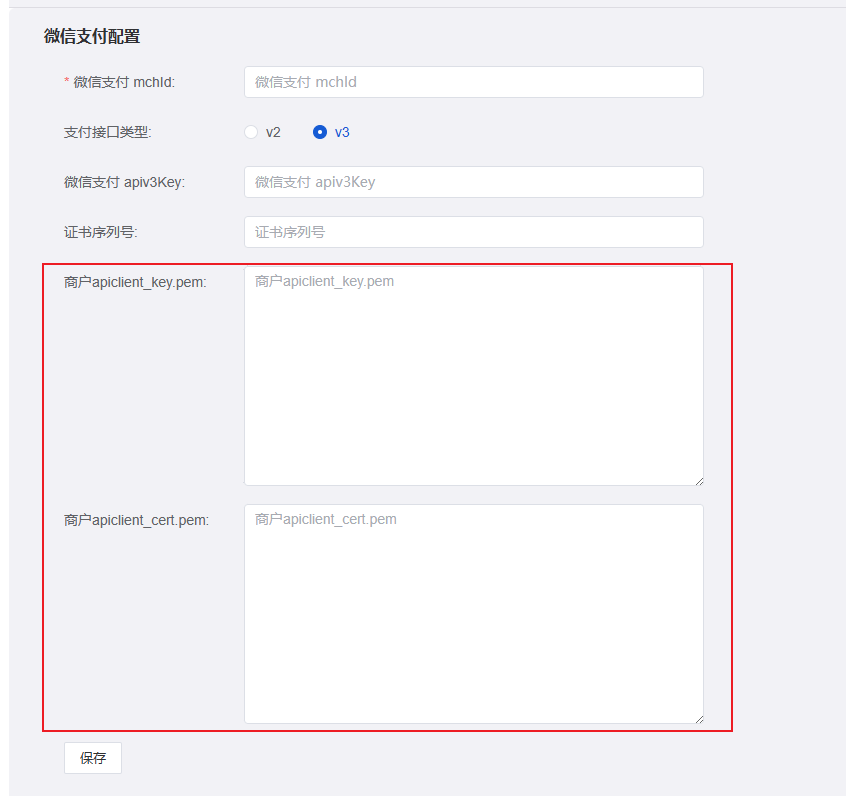Click the '商户apiclient_key.pem:' form label
846x796 pixels.
[135, 282]
